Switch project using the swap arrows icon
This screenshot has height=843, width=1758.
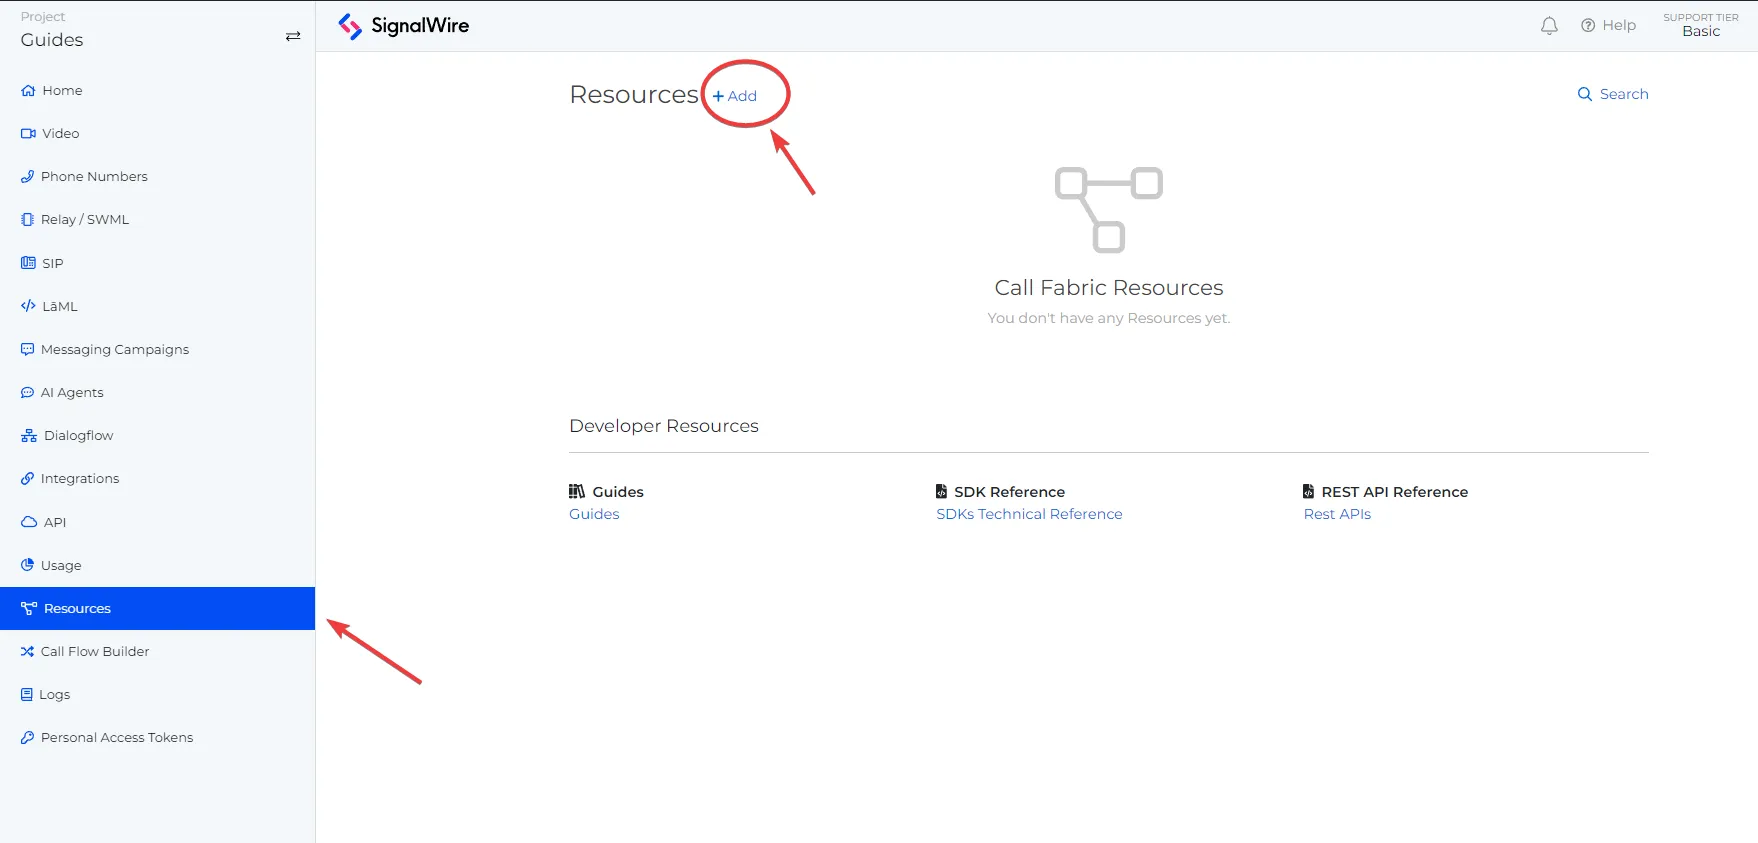pos(293,36)
